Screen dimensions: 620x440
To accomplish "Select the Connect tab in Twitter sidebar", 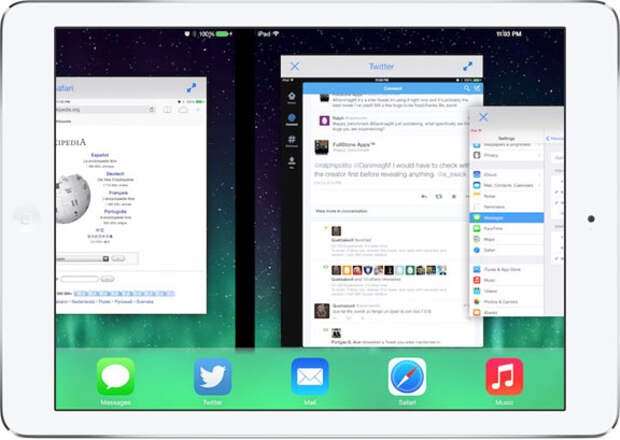I will point(292,119).
